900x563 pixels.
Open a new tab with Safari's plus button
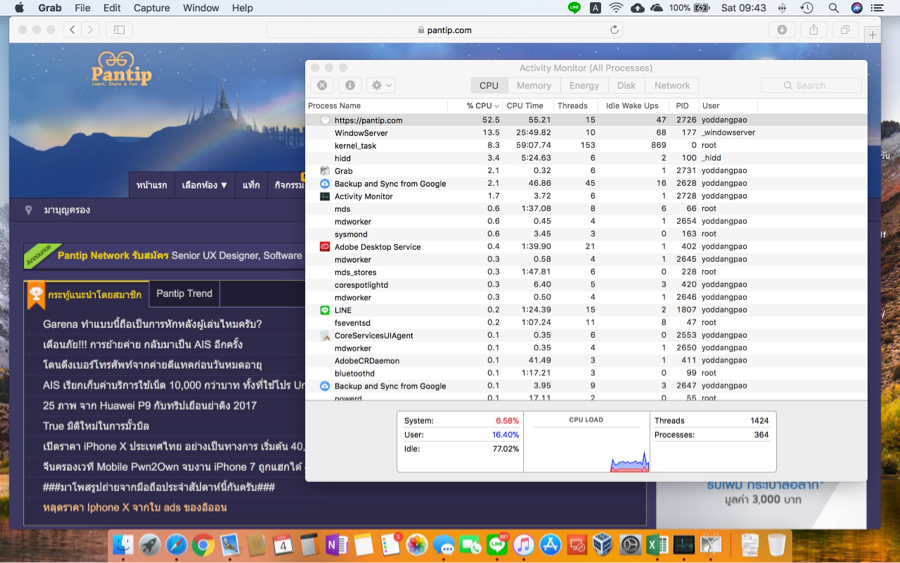click(872, 35)
